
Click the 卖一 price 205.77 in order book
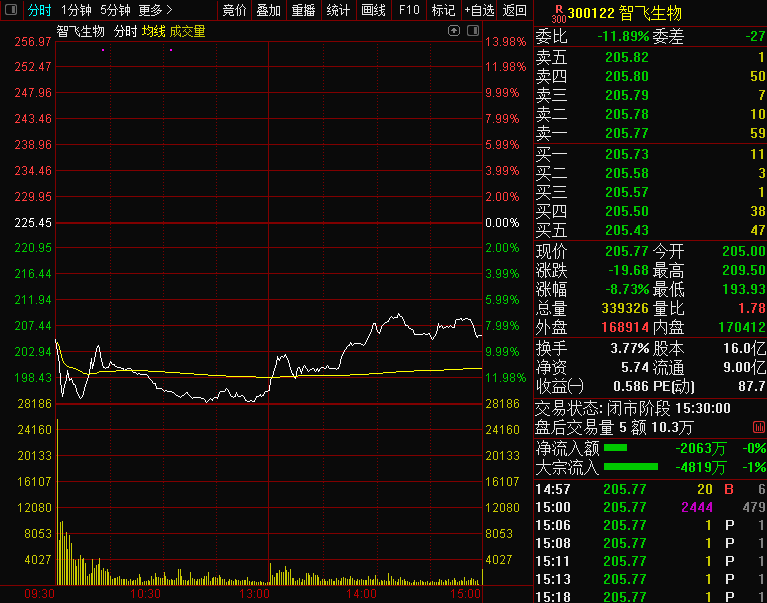(626, 133)
